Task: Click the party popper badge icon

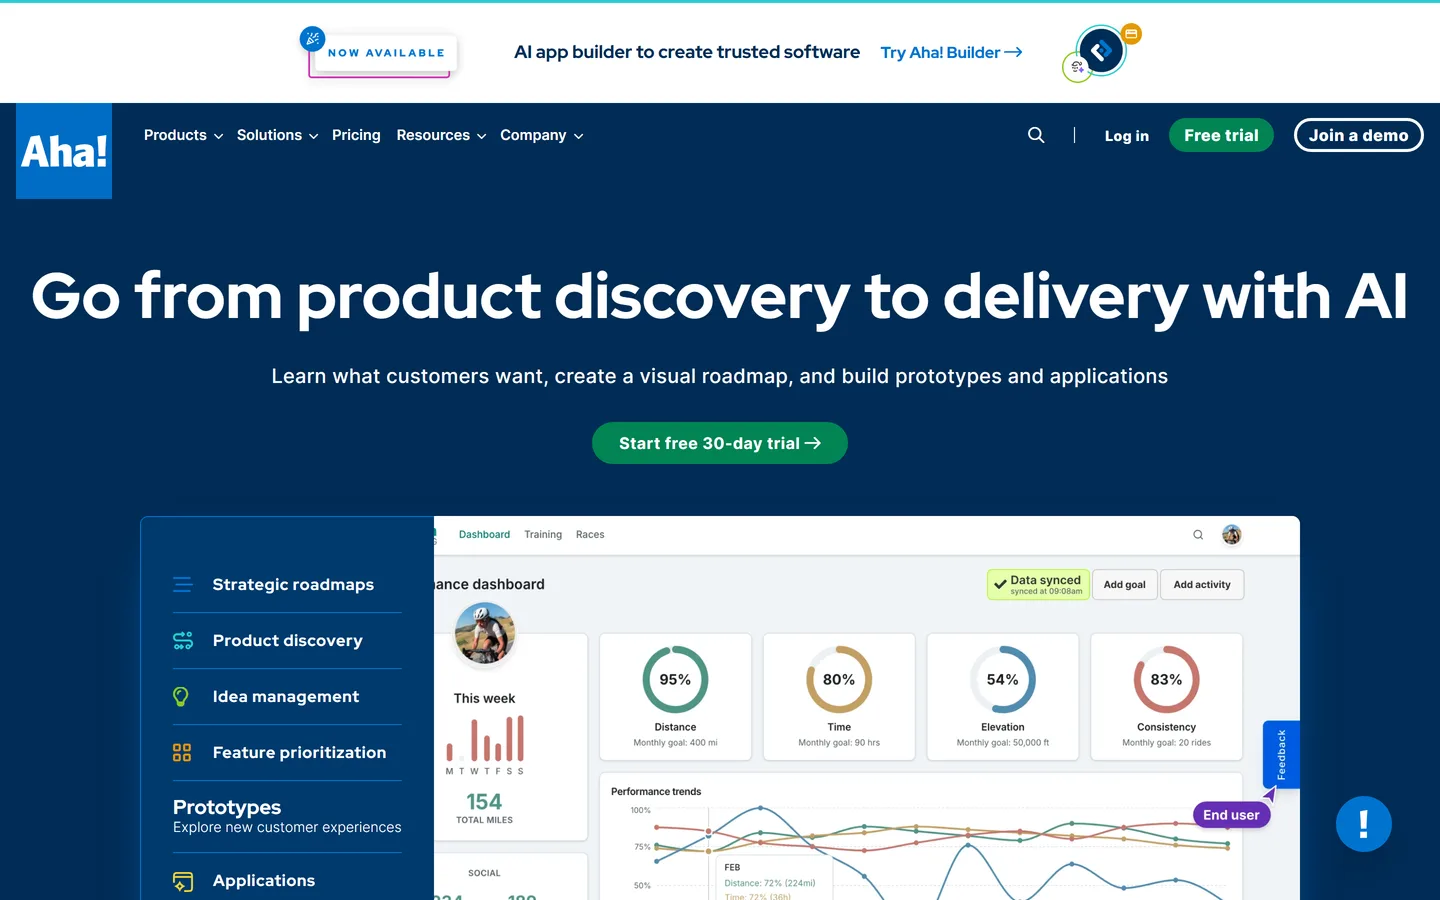Action: (x=313, y=39)
